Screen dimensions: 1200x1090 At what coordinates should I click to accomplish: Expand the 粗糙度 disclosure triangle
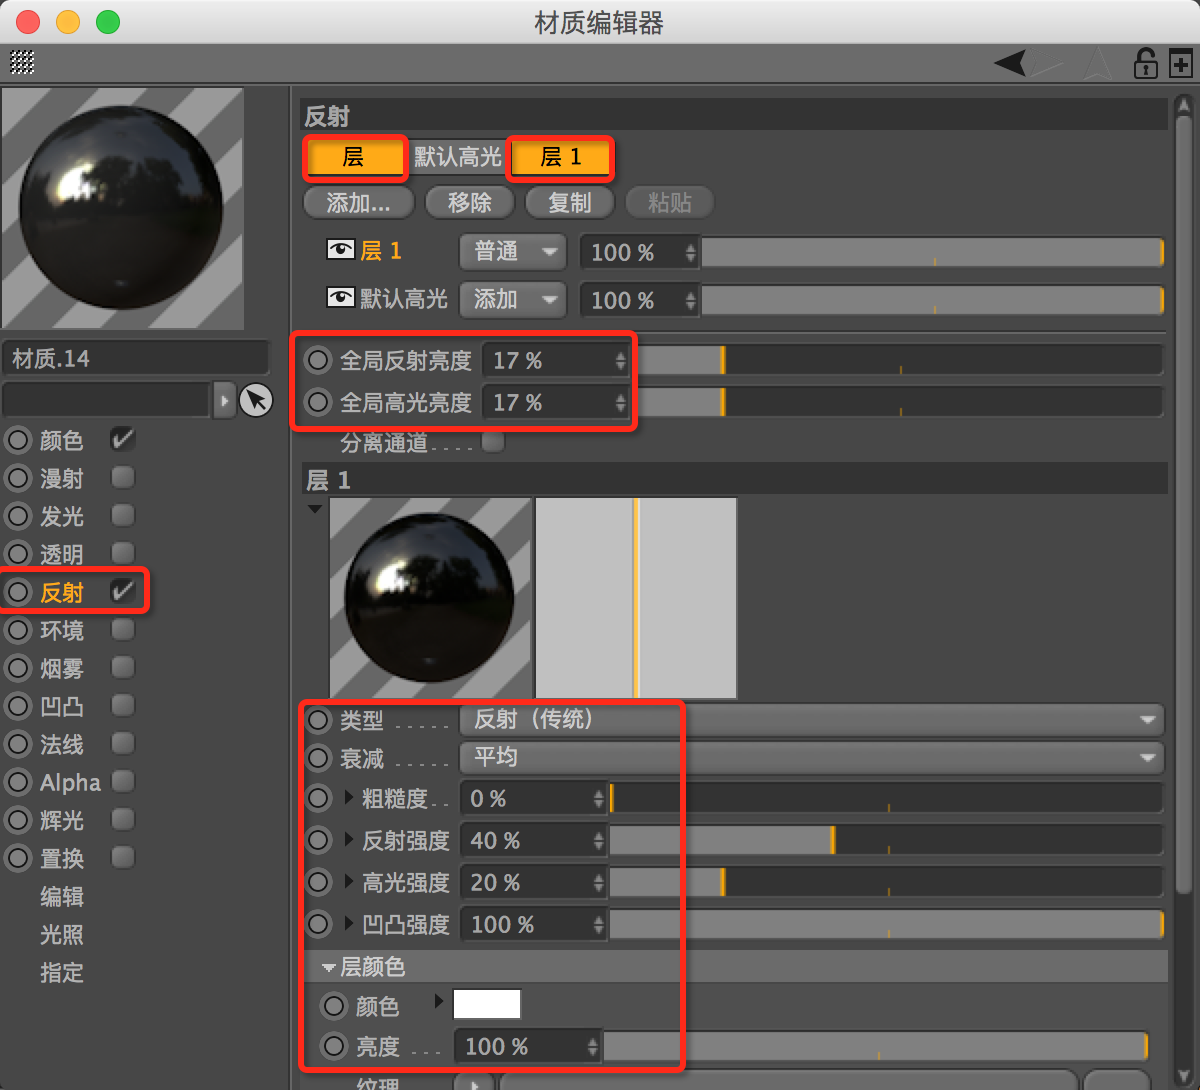point(349,797)
